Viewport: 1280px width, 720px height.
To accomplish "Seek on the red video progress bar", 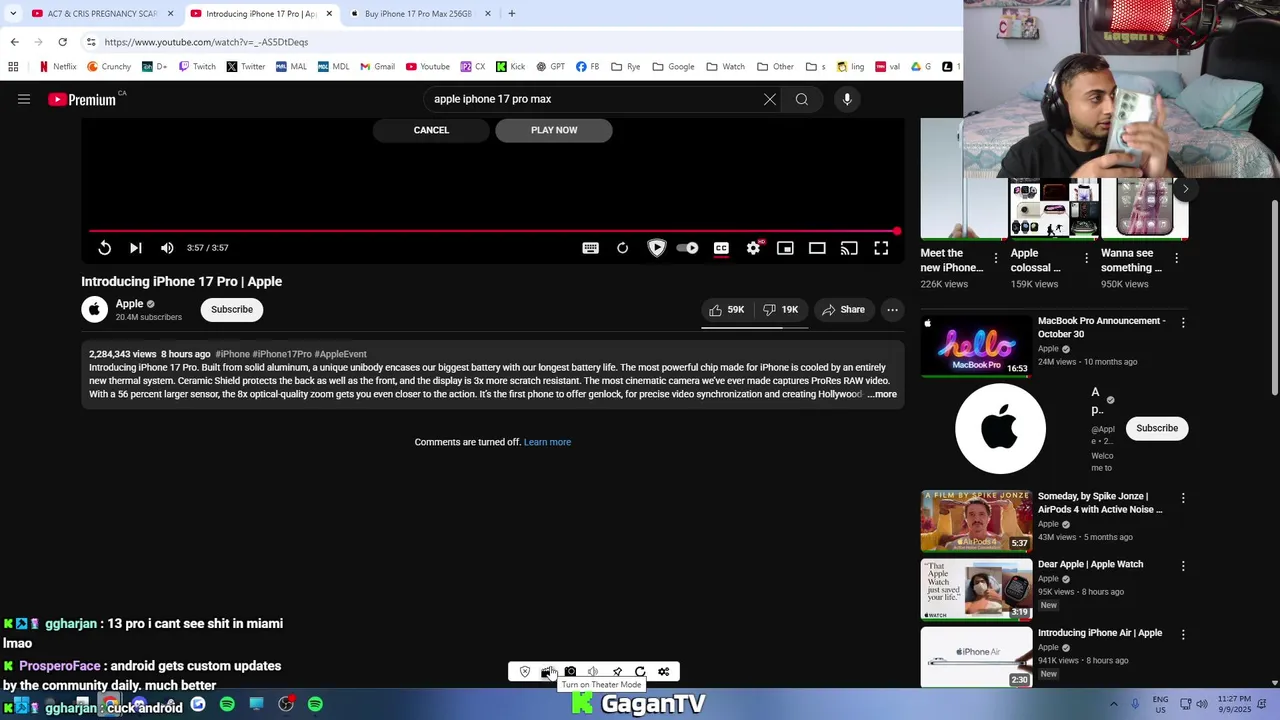I will pyautogui.click(x=492, y=231).
